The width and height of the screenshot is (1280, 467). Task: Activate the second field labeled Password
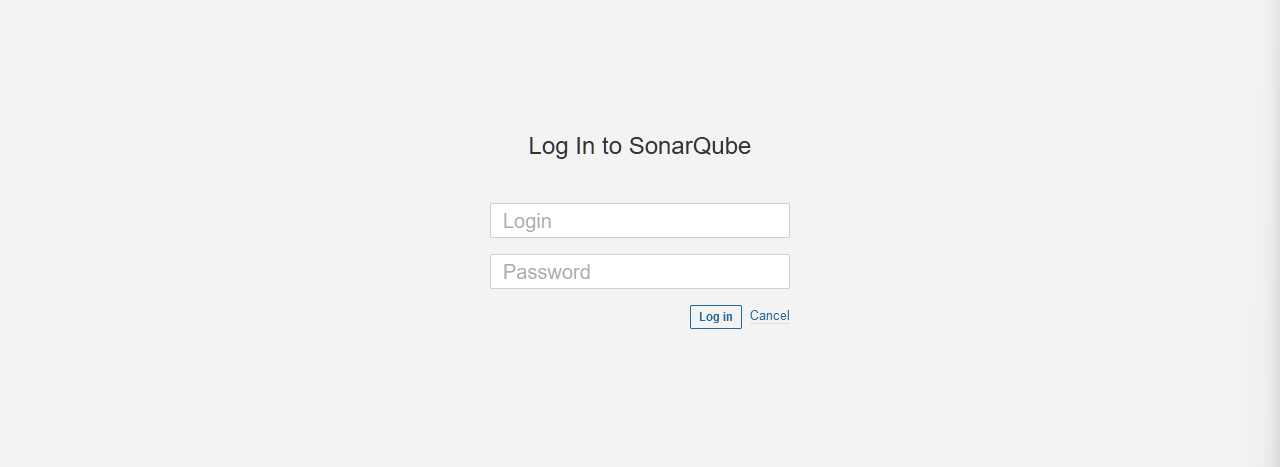tap(640, 272)
